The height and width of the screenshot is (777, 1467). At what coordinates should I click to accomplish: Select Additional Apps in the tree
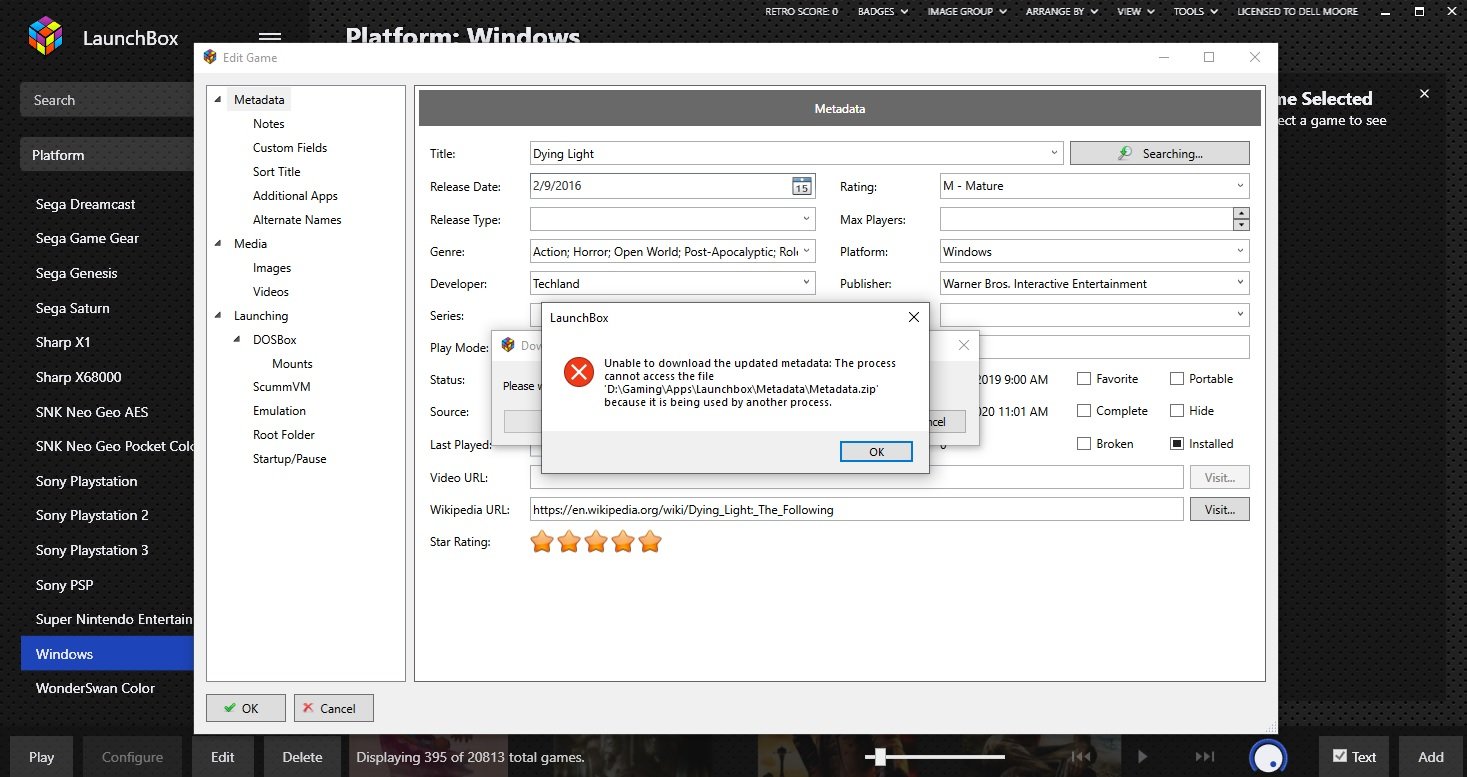click(295, 196)
